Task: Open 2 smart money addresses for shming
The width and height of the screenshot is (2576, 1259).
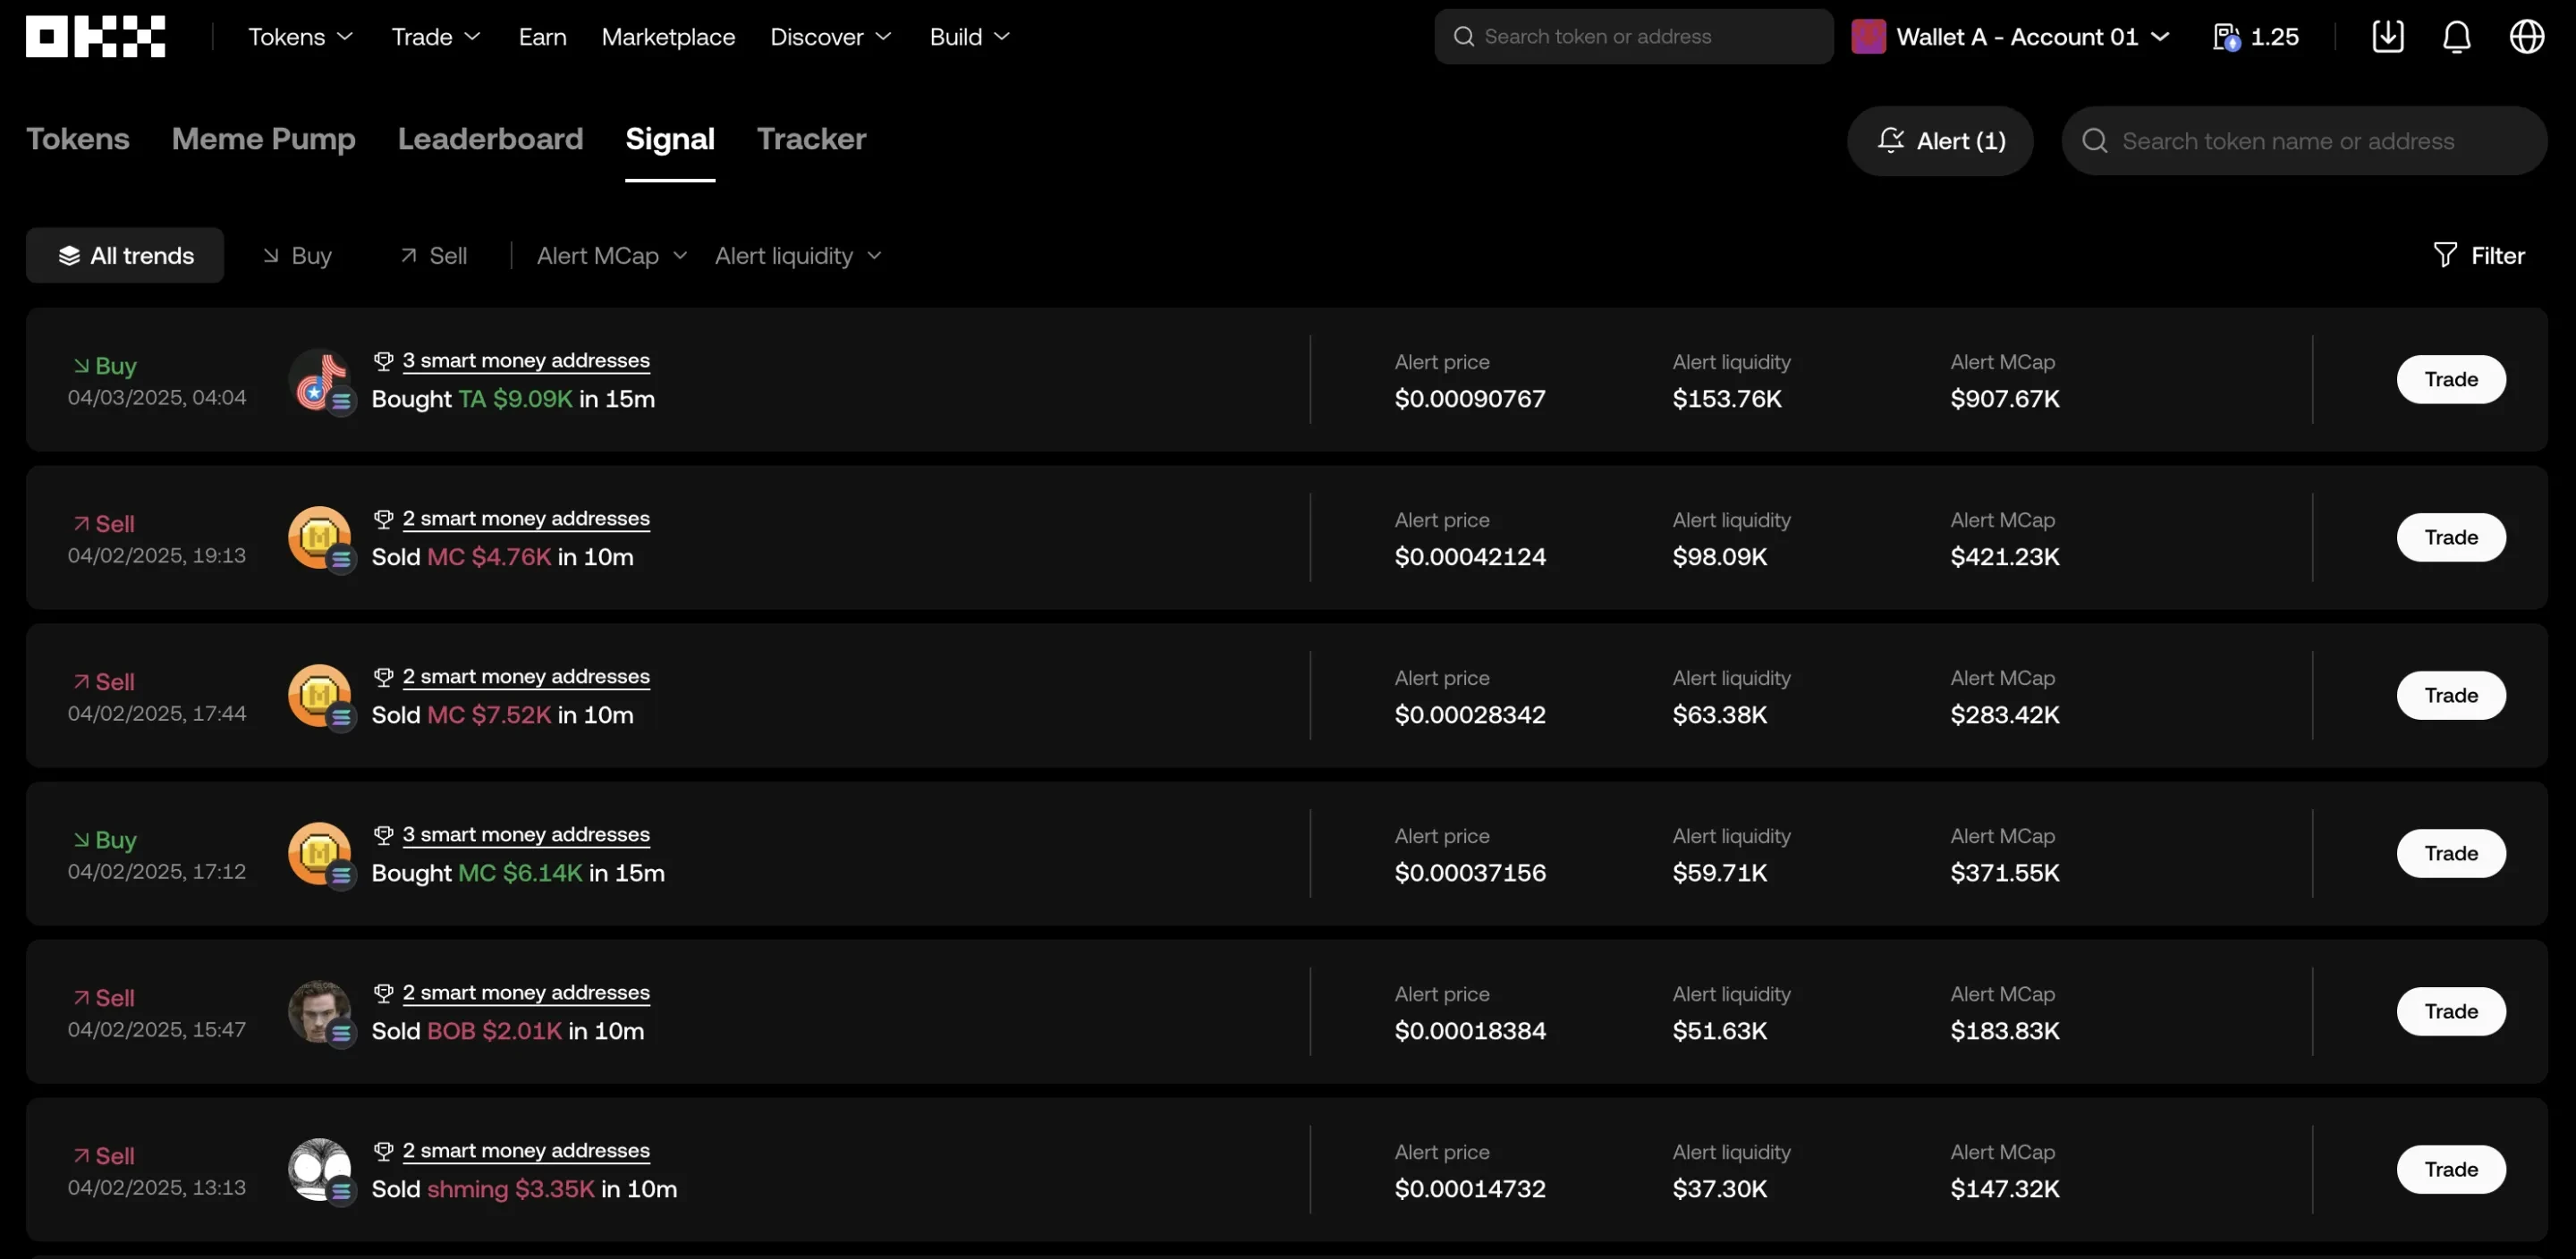Action: [x=526, y=1151]
